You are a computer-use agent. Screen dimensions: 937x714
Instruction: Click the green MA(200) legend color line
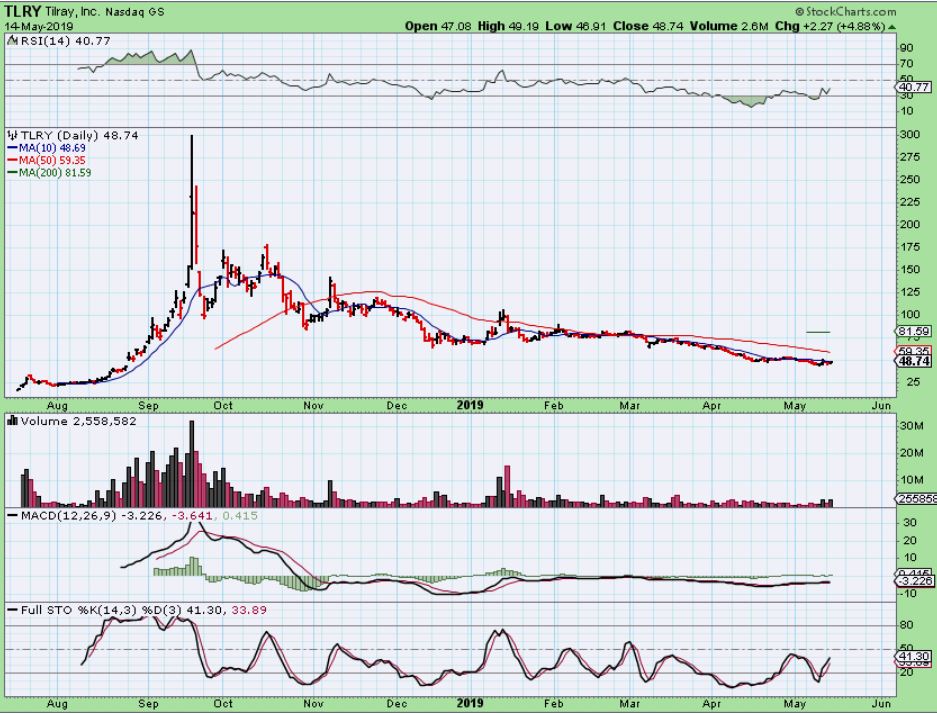[x=12, y=173]
